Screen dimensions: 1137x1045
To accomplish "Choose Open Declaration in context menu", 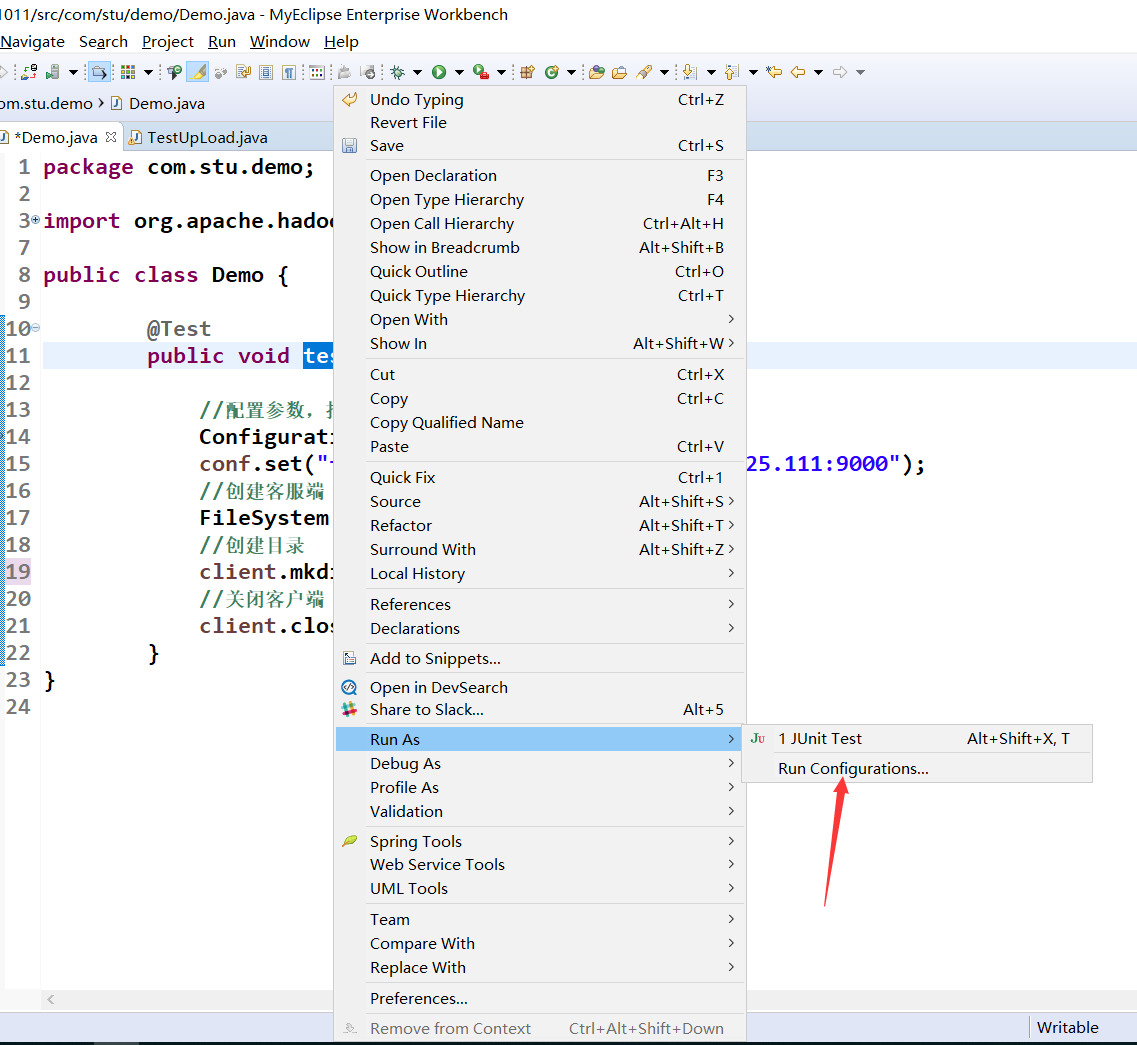I will coord(540,175).
